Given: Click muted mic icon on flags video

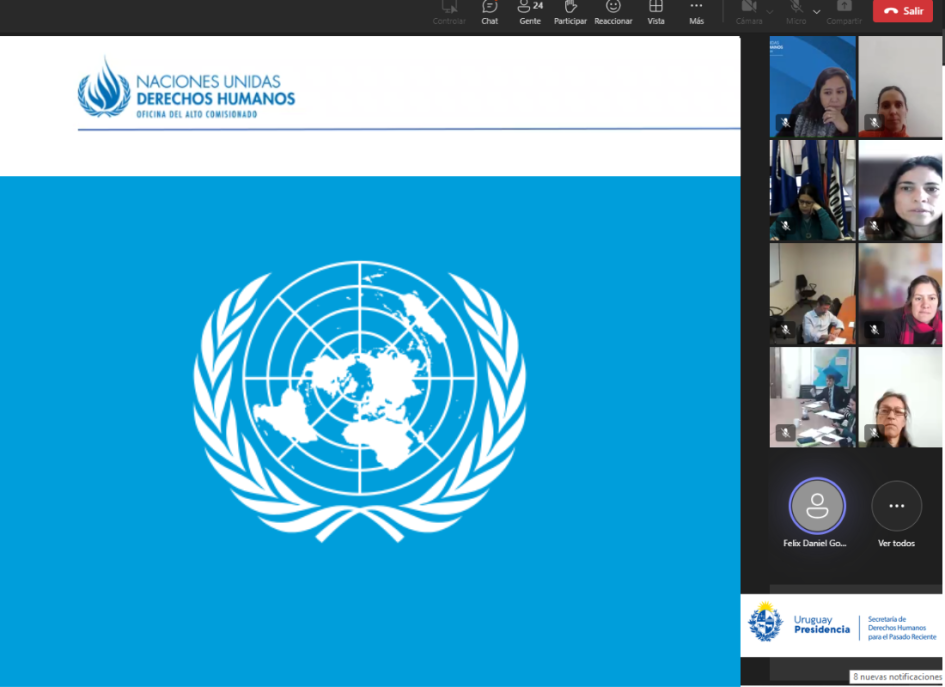Looking at the screenshot, I should click(785, 226).
